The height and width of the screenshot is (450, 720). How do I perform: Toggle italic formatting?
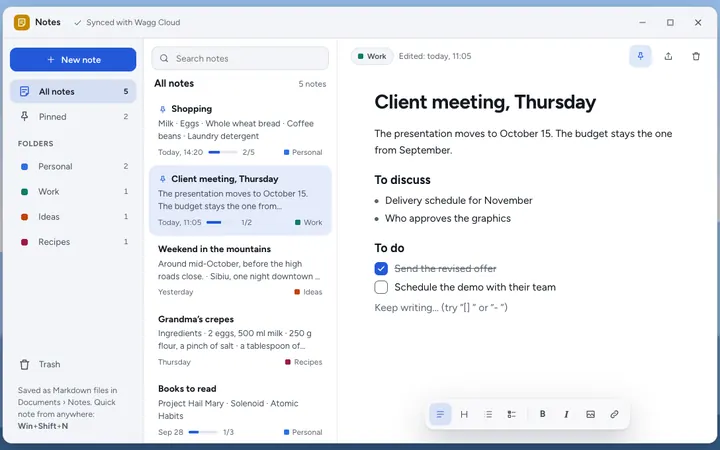pyautogui.click(x=566, y=414)
